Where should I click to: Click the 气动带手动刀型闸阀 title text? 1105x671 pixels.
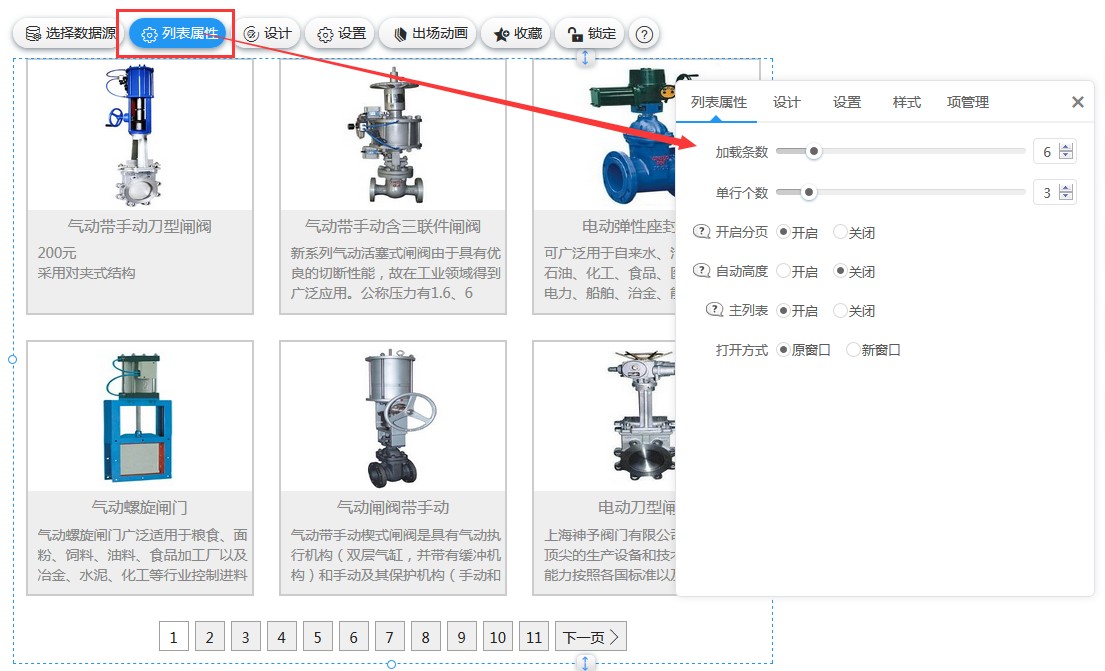(x=140, y=226)
